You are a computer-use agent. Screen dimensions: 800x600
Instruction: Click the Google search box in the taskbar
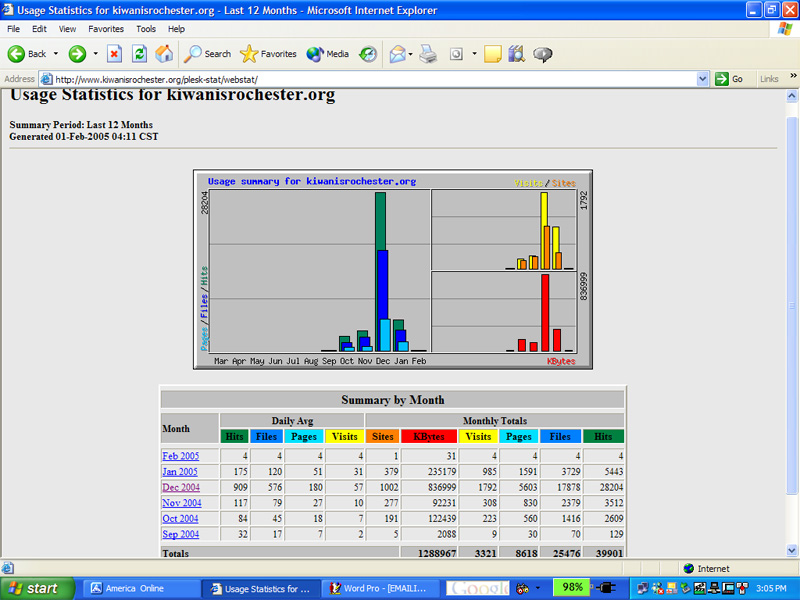pyautogui.click(x=478, y=588)
